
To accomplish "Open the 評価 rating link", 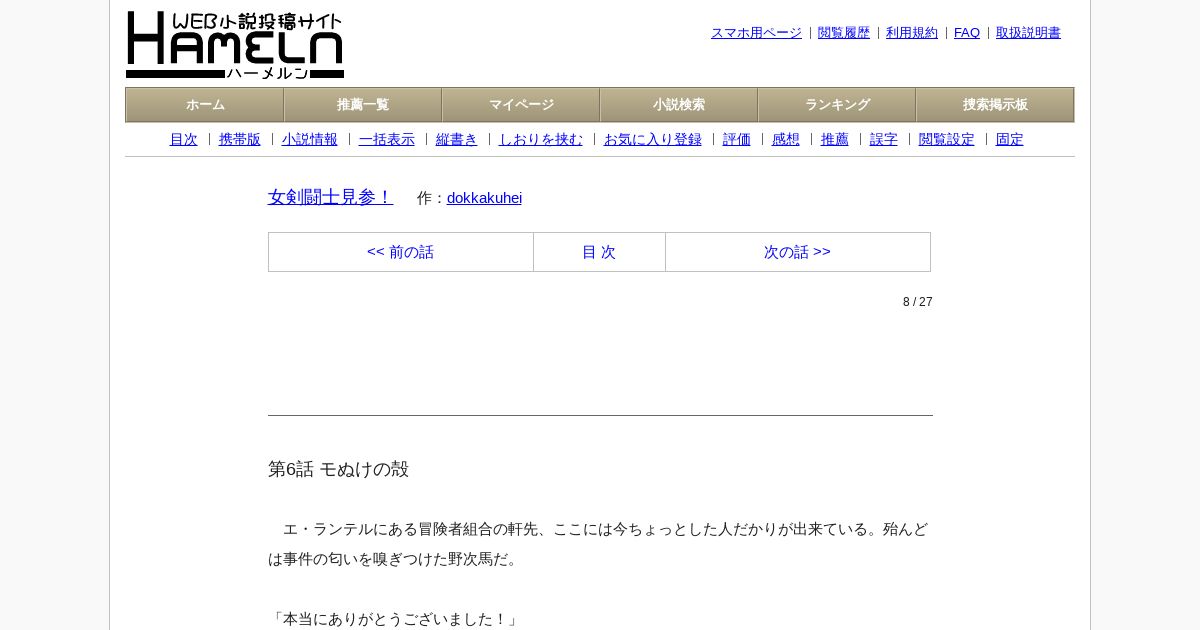I will coord(737,140).
